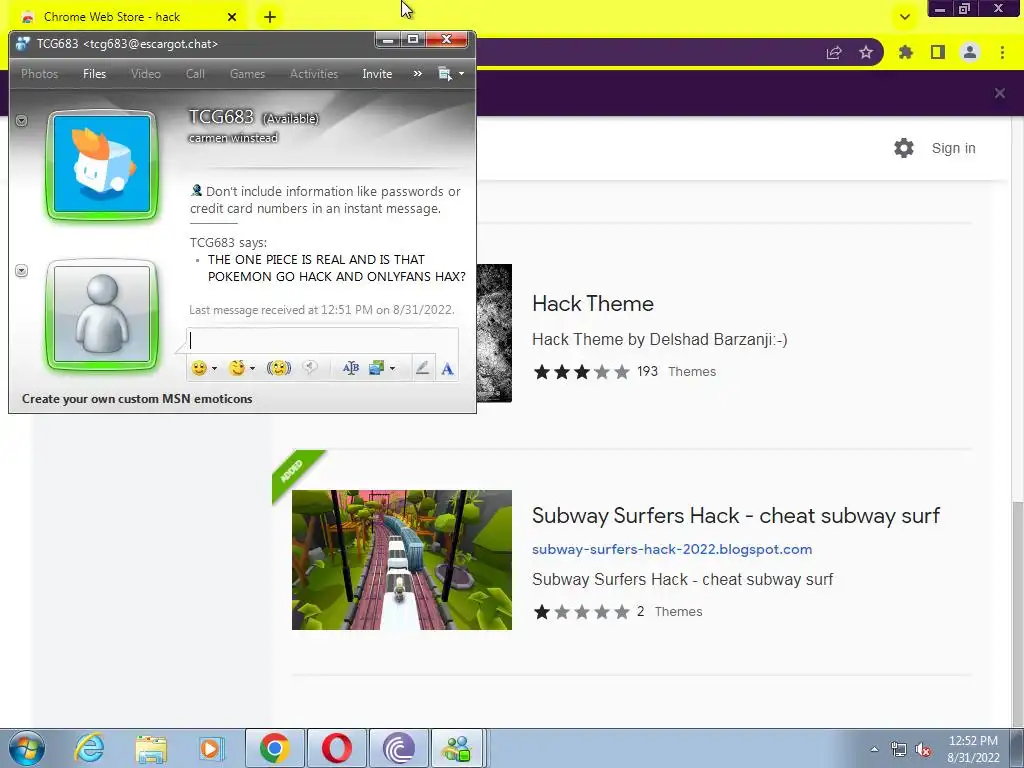Click Create your own custom MSN emoticons
This screenshot has width=1024, height=768.
click(137, 399)
